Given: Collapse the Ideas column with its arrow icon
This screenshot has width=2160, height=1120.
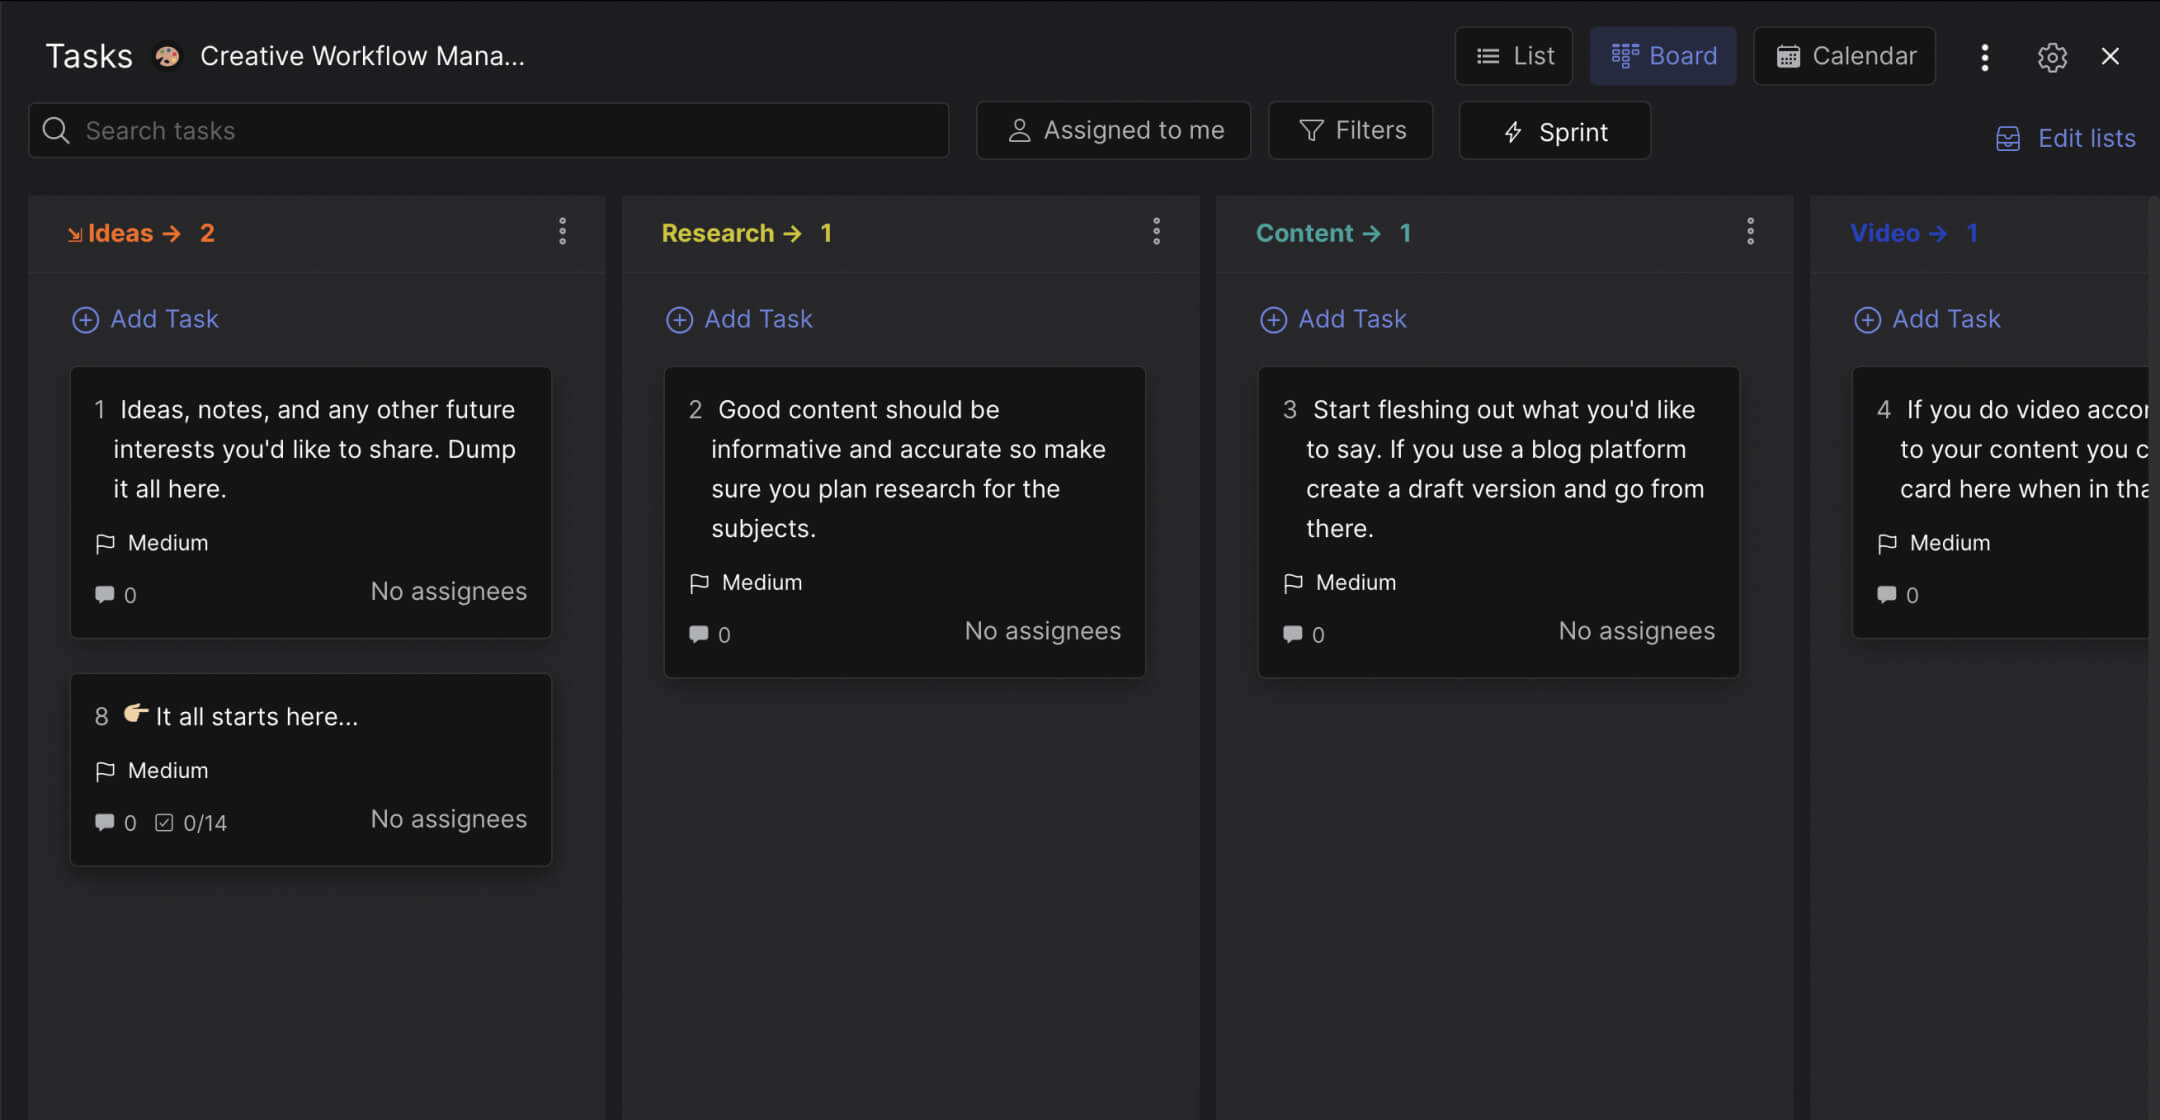Looking at the screenshot, I should click(75, 233).
